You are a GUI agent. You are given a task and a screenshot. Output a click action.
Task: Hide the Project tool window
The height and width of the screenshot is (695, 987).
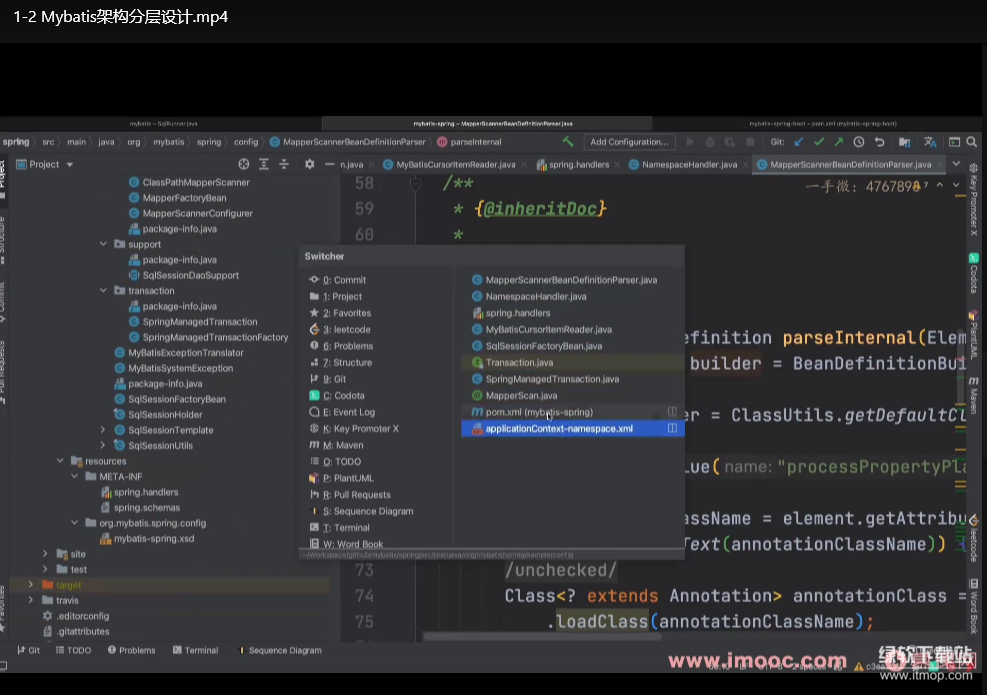click(x=329, y=164)
